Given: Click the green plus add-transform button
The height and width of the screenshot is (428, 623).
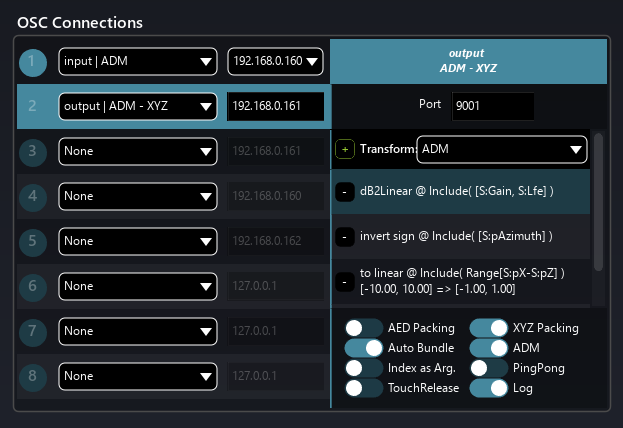Looking at the screenshot, I should [346, 149].
